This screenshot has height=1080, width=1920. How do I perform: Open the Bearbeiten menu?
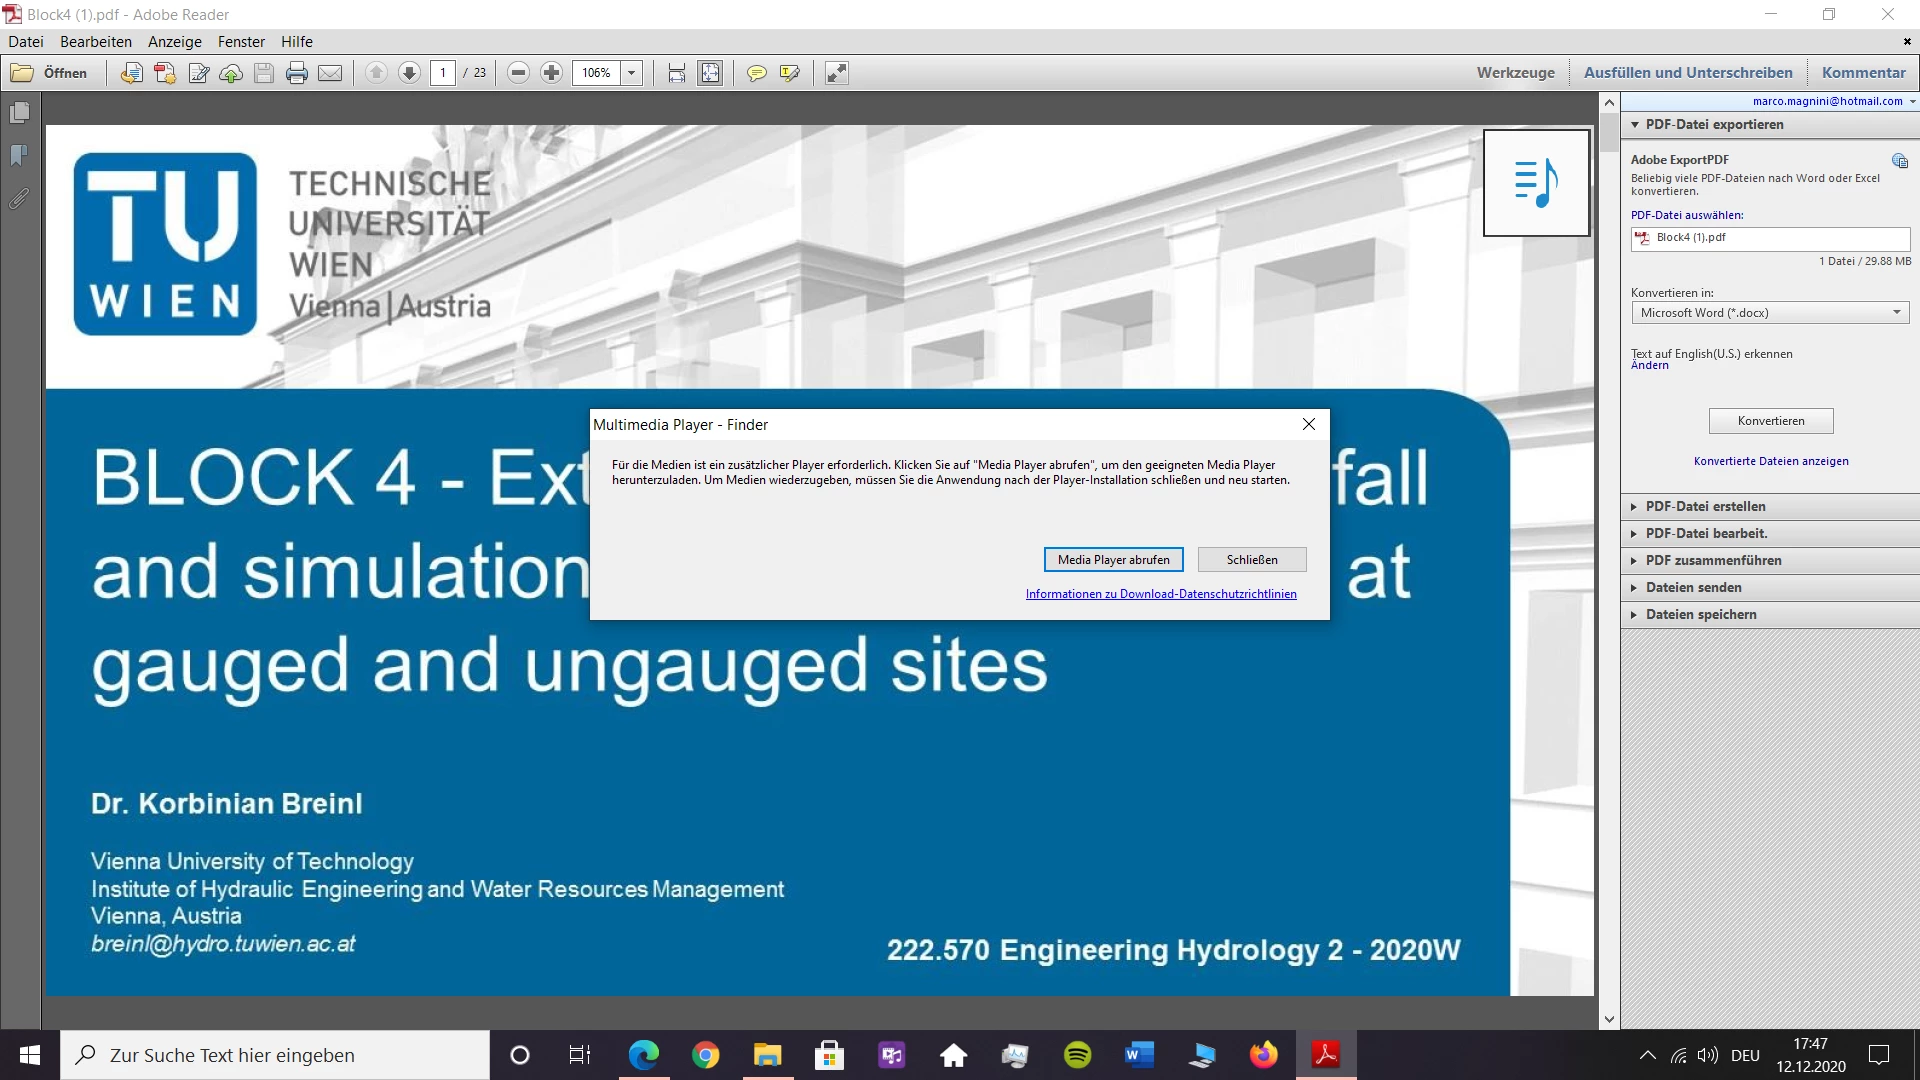[96, 42]
